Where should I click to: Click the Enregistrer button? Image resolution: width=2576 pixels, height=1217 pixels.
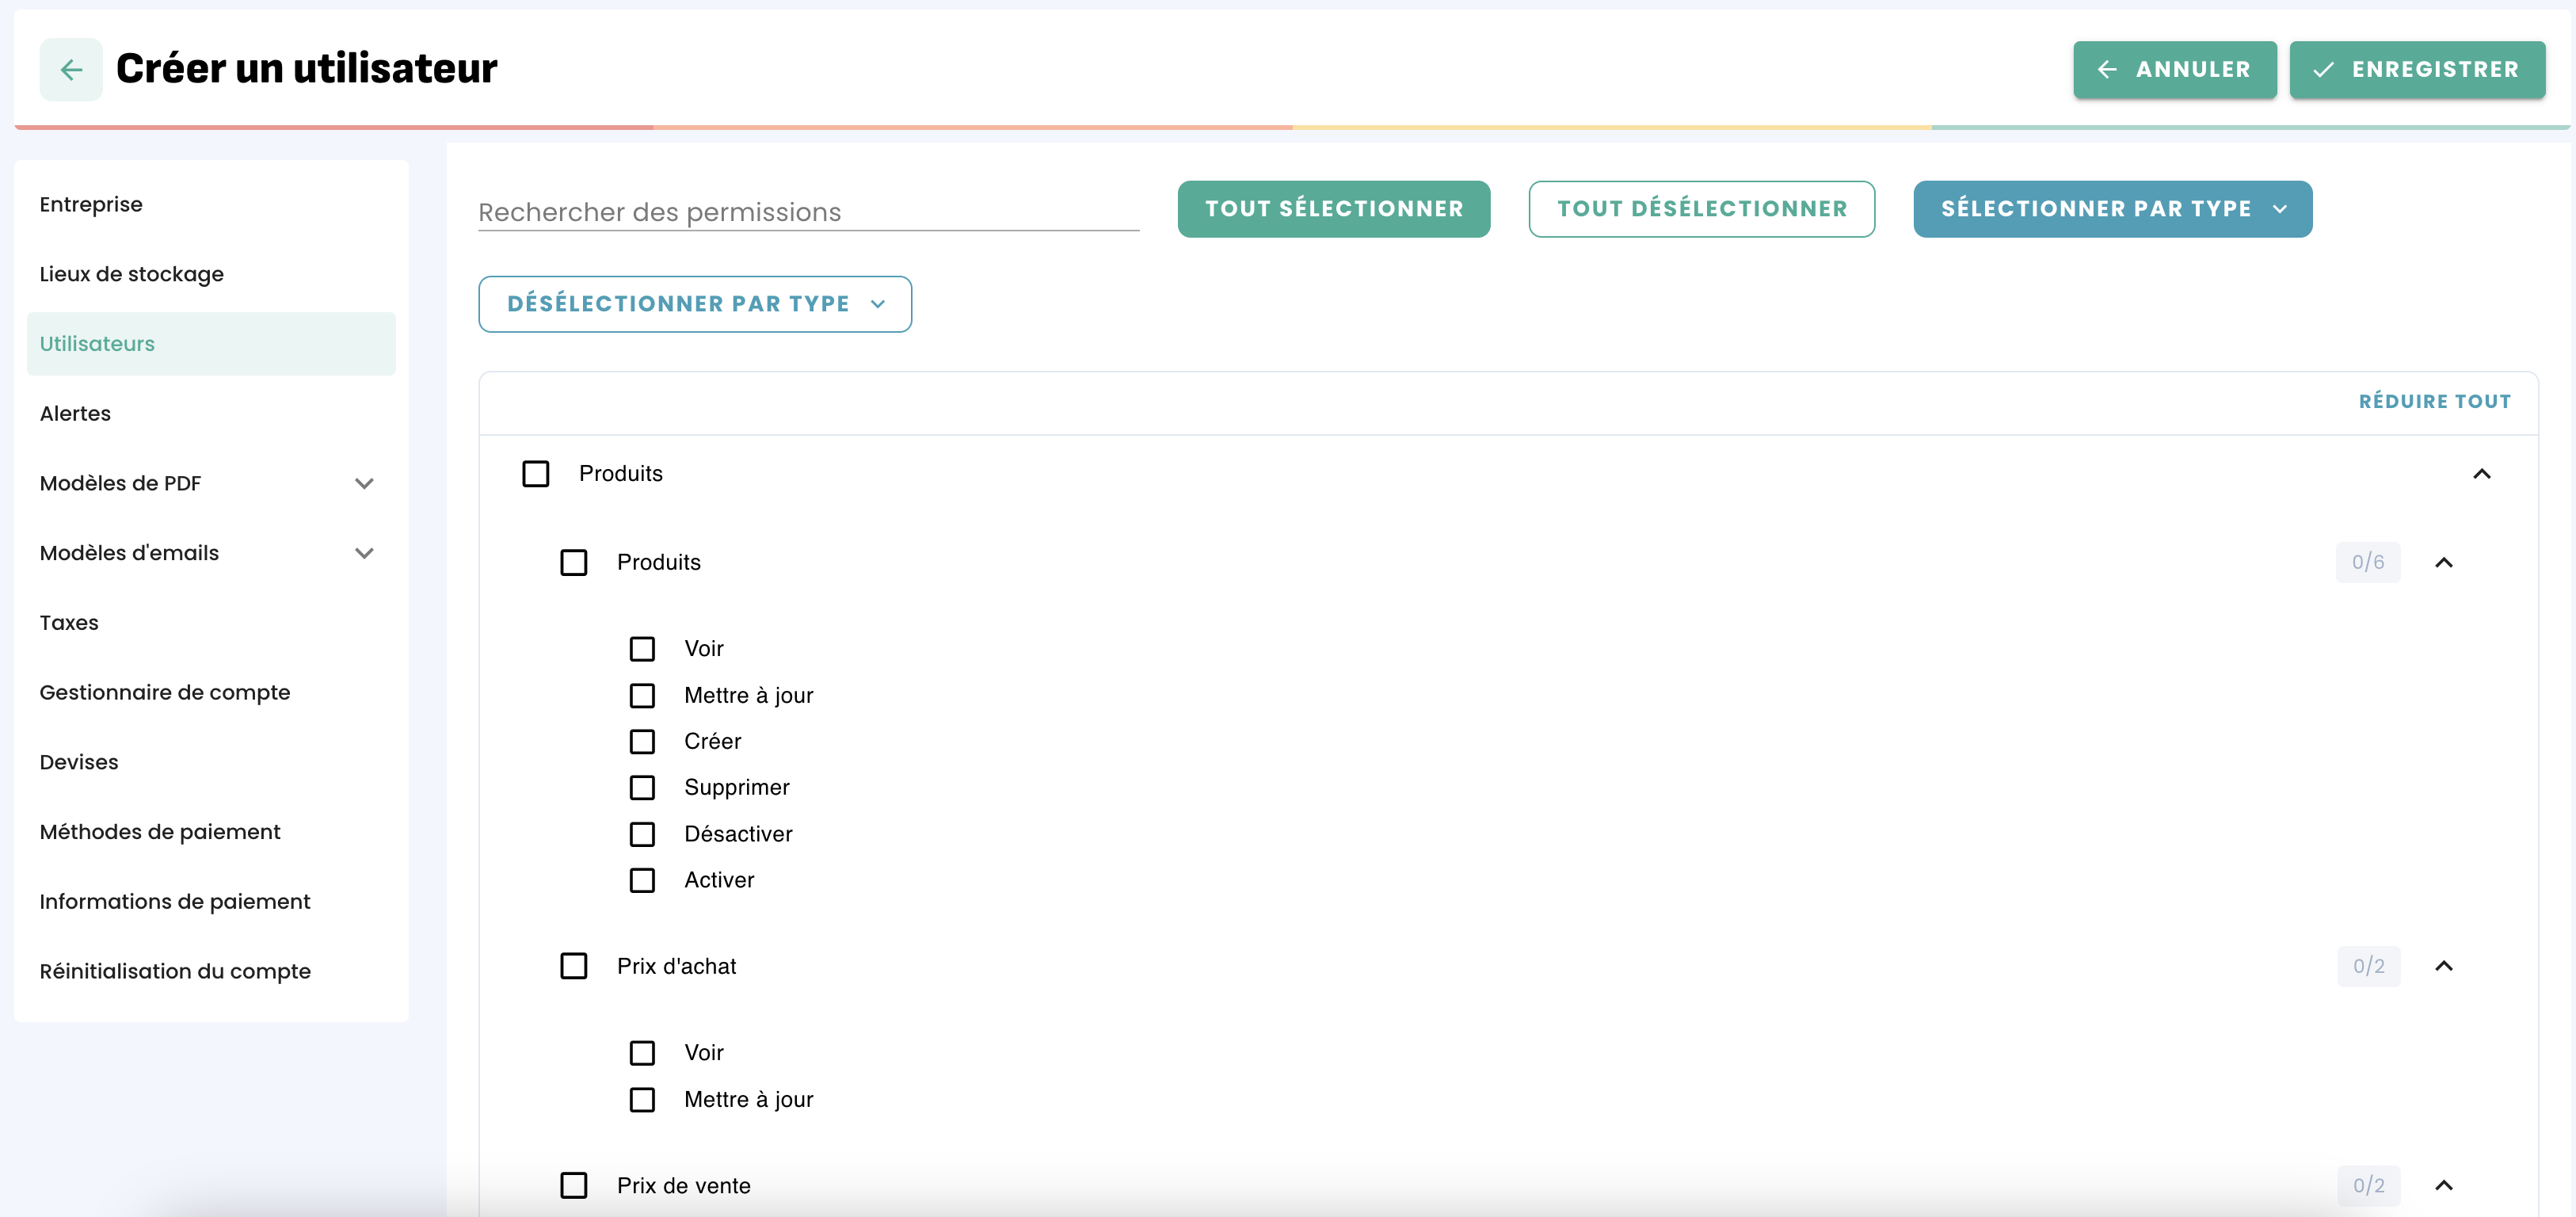(x=2417, y=69)
